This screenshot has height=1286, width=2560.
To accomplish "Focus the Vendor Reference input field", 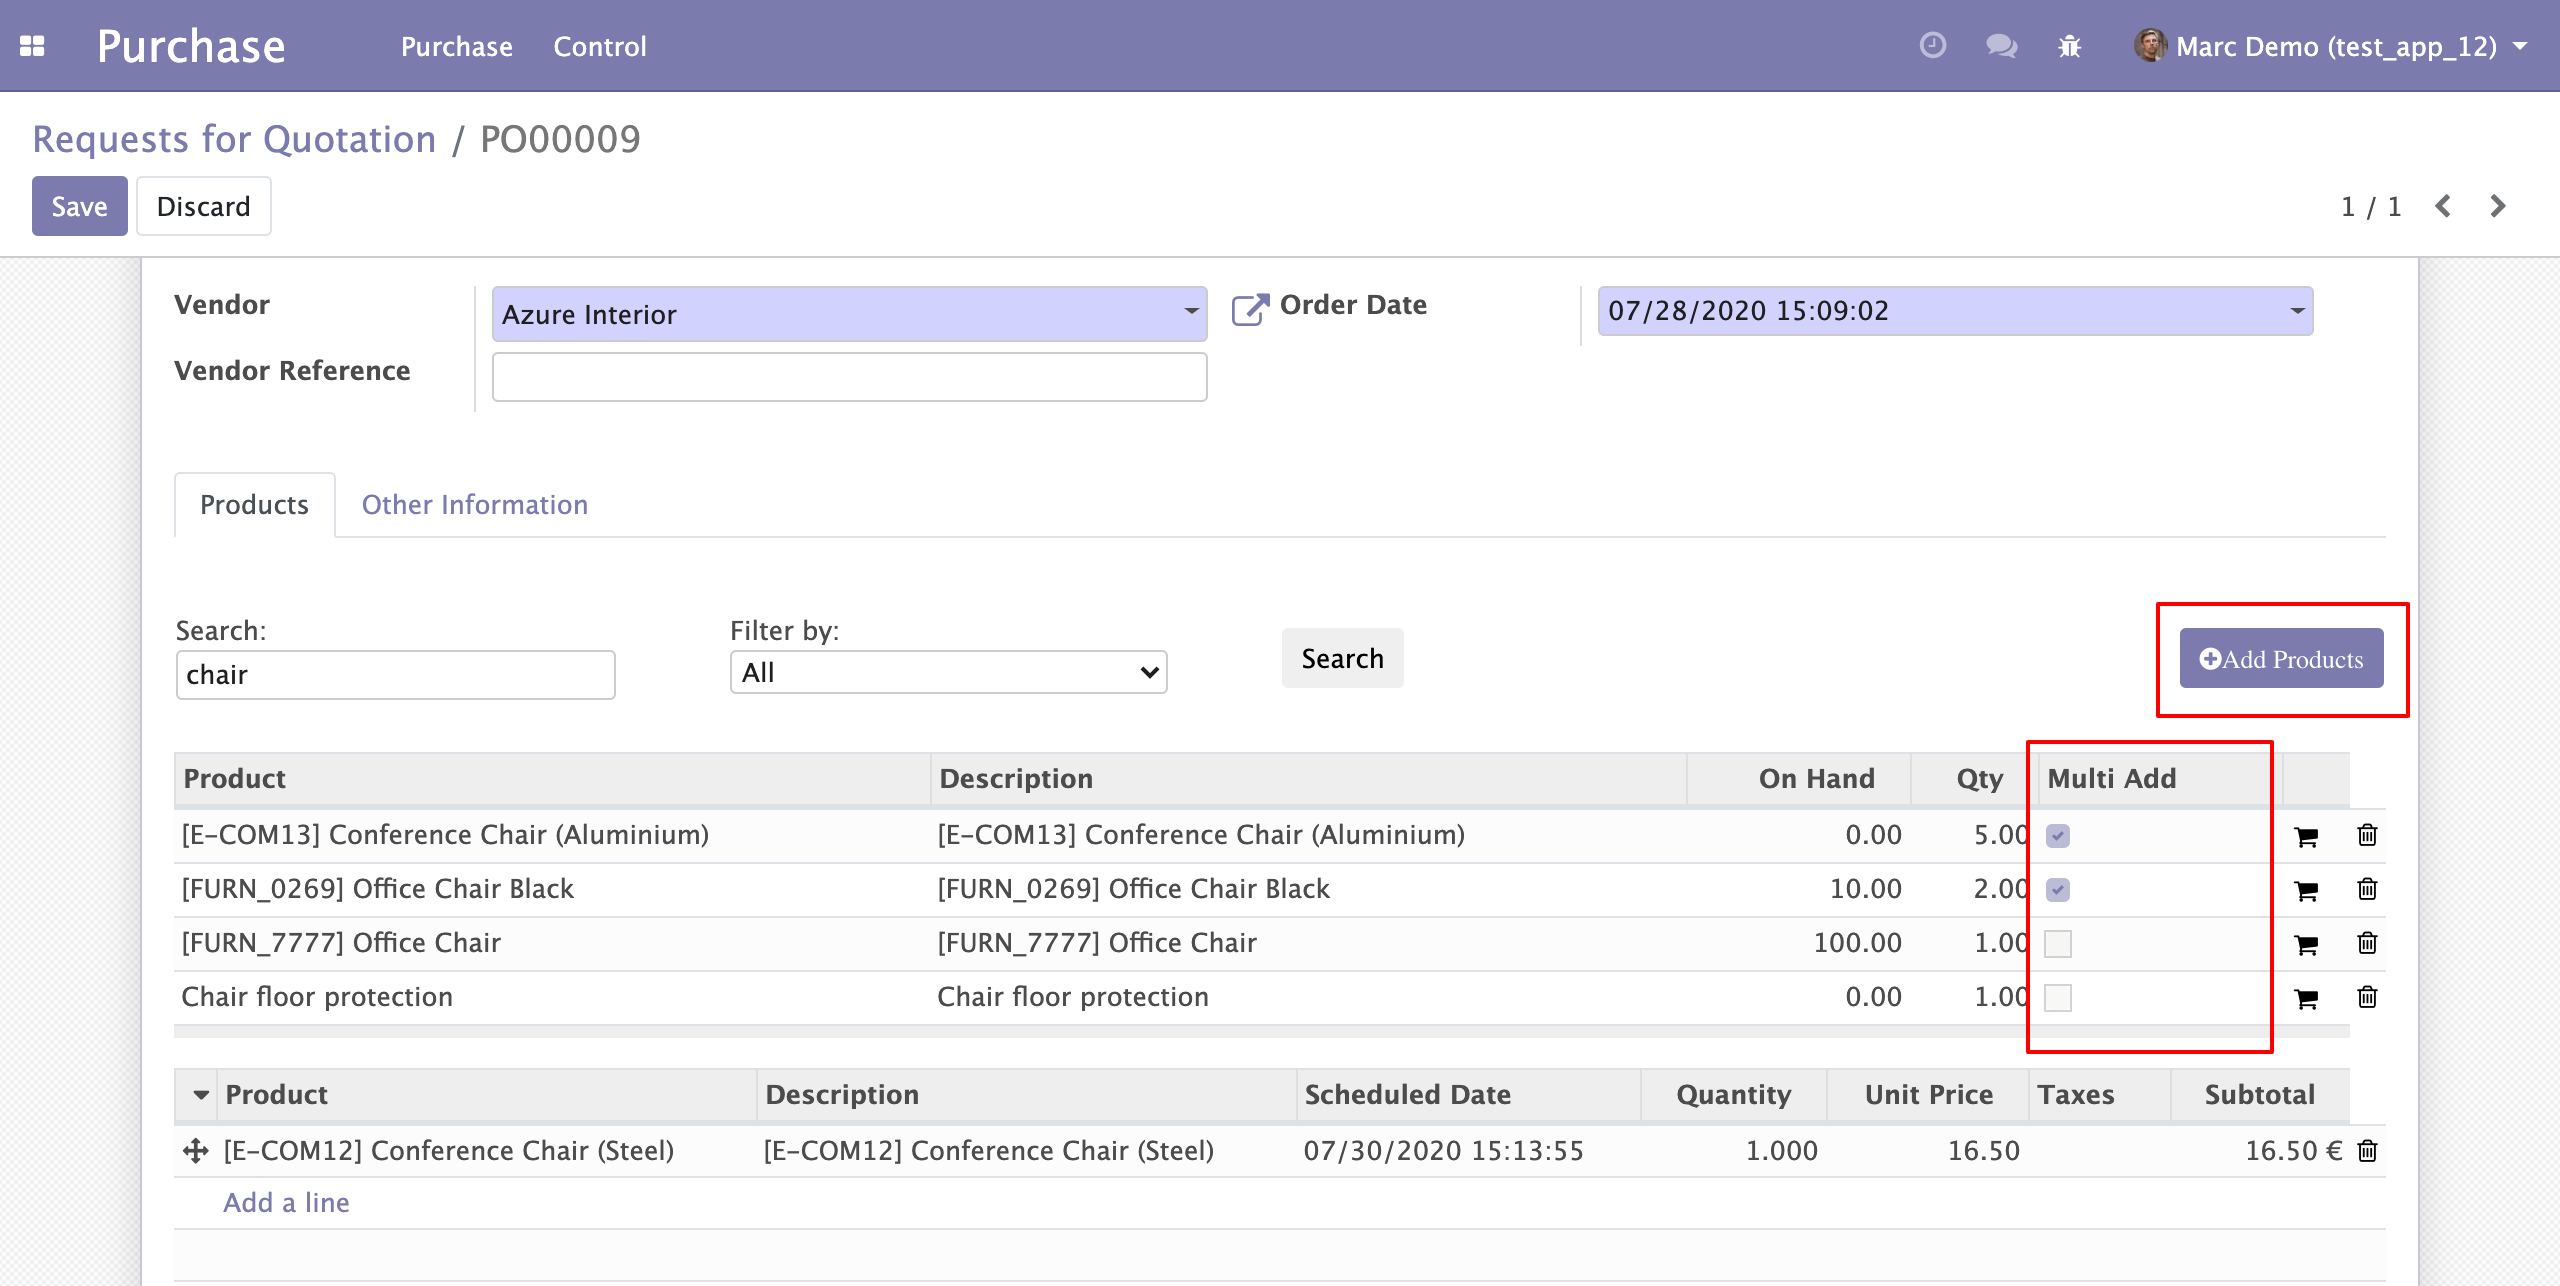I will click(x=849, y=377).
